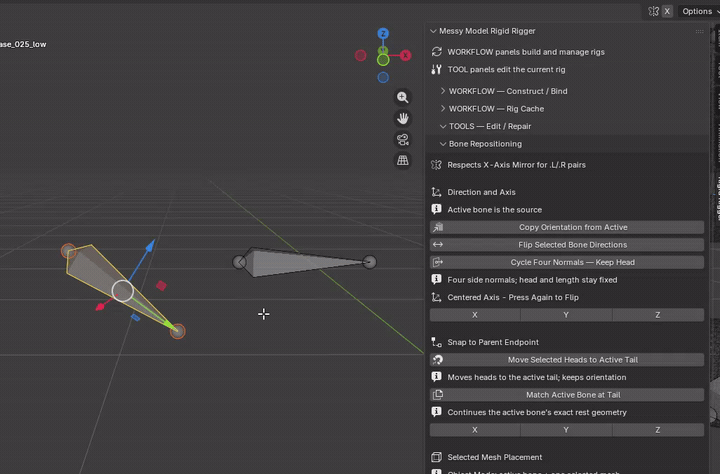This screenshot has height=474, width=720.
Task: Click Cycle Four Normals — Keep Head
Action: click(567, 262)
